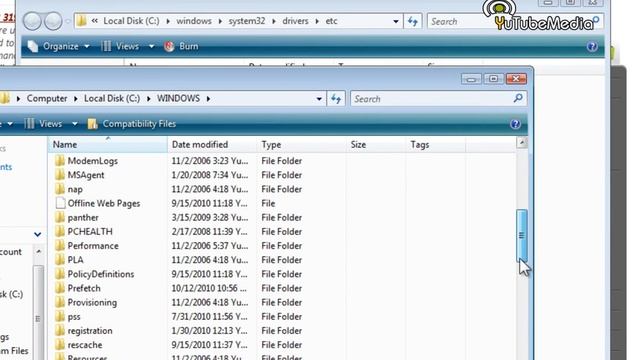Select the Offline Web Pages file icon
The image size is (640, 360).
click(x=60, y=203)
